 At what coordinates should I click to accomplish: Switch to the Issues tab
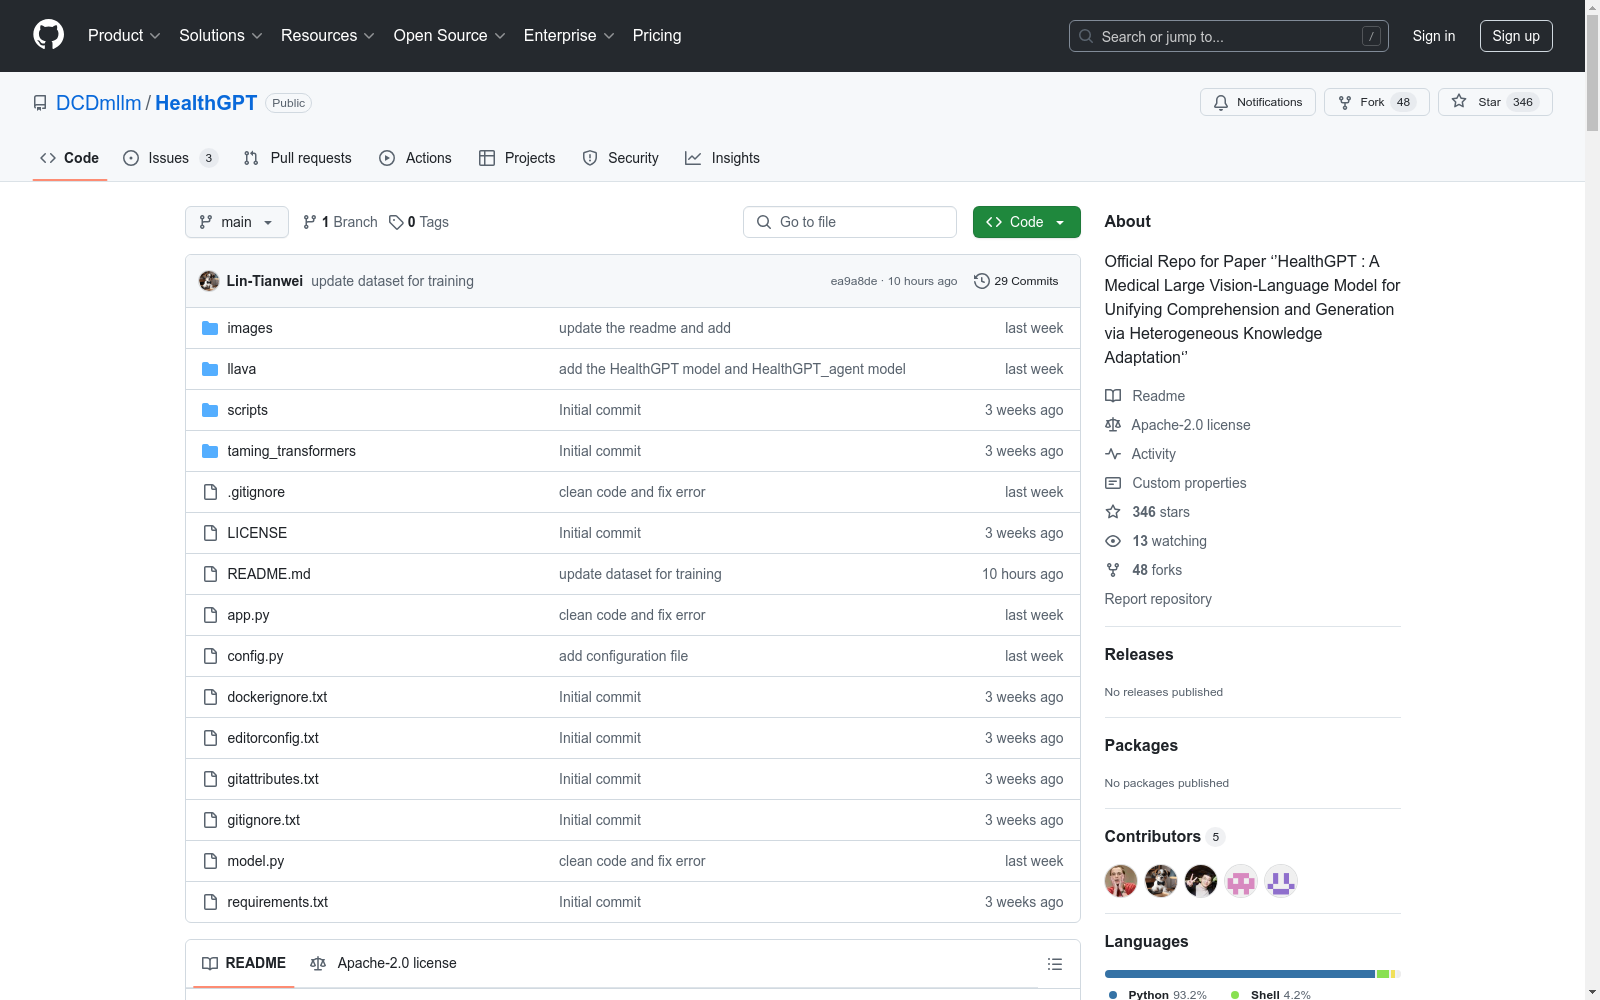pyautogui.click(x=170, y=158)
